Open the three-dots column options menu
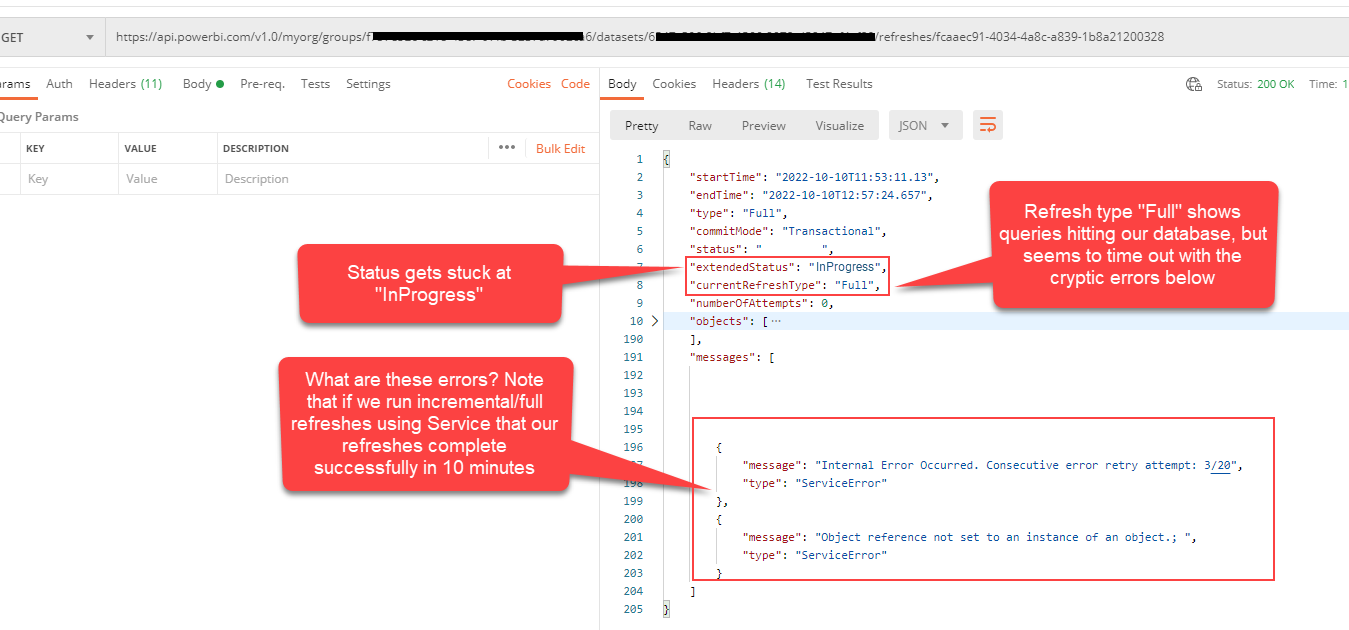1349x630 pixels. point(507,148)
